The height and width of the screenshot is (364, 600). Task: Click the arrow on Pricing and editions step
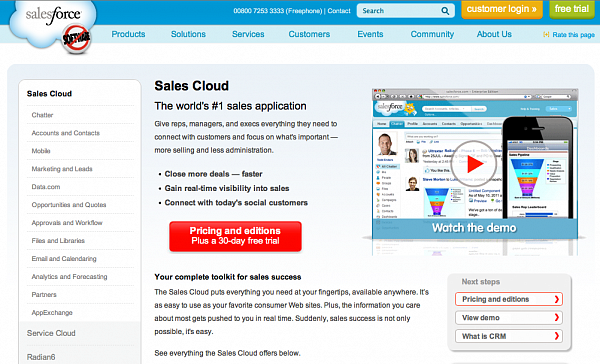[557, 299]
